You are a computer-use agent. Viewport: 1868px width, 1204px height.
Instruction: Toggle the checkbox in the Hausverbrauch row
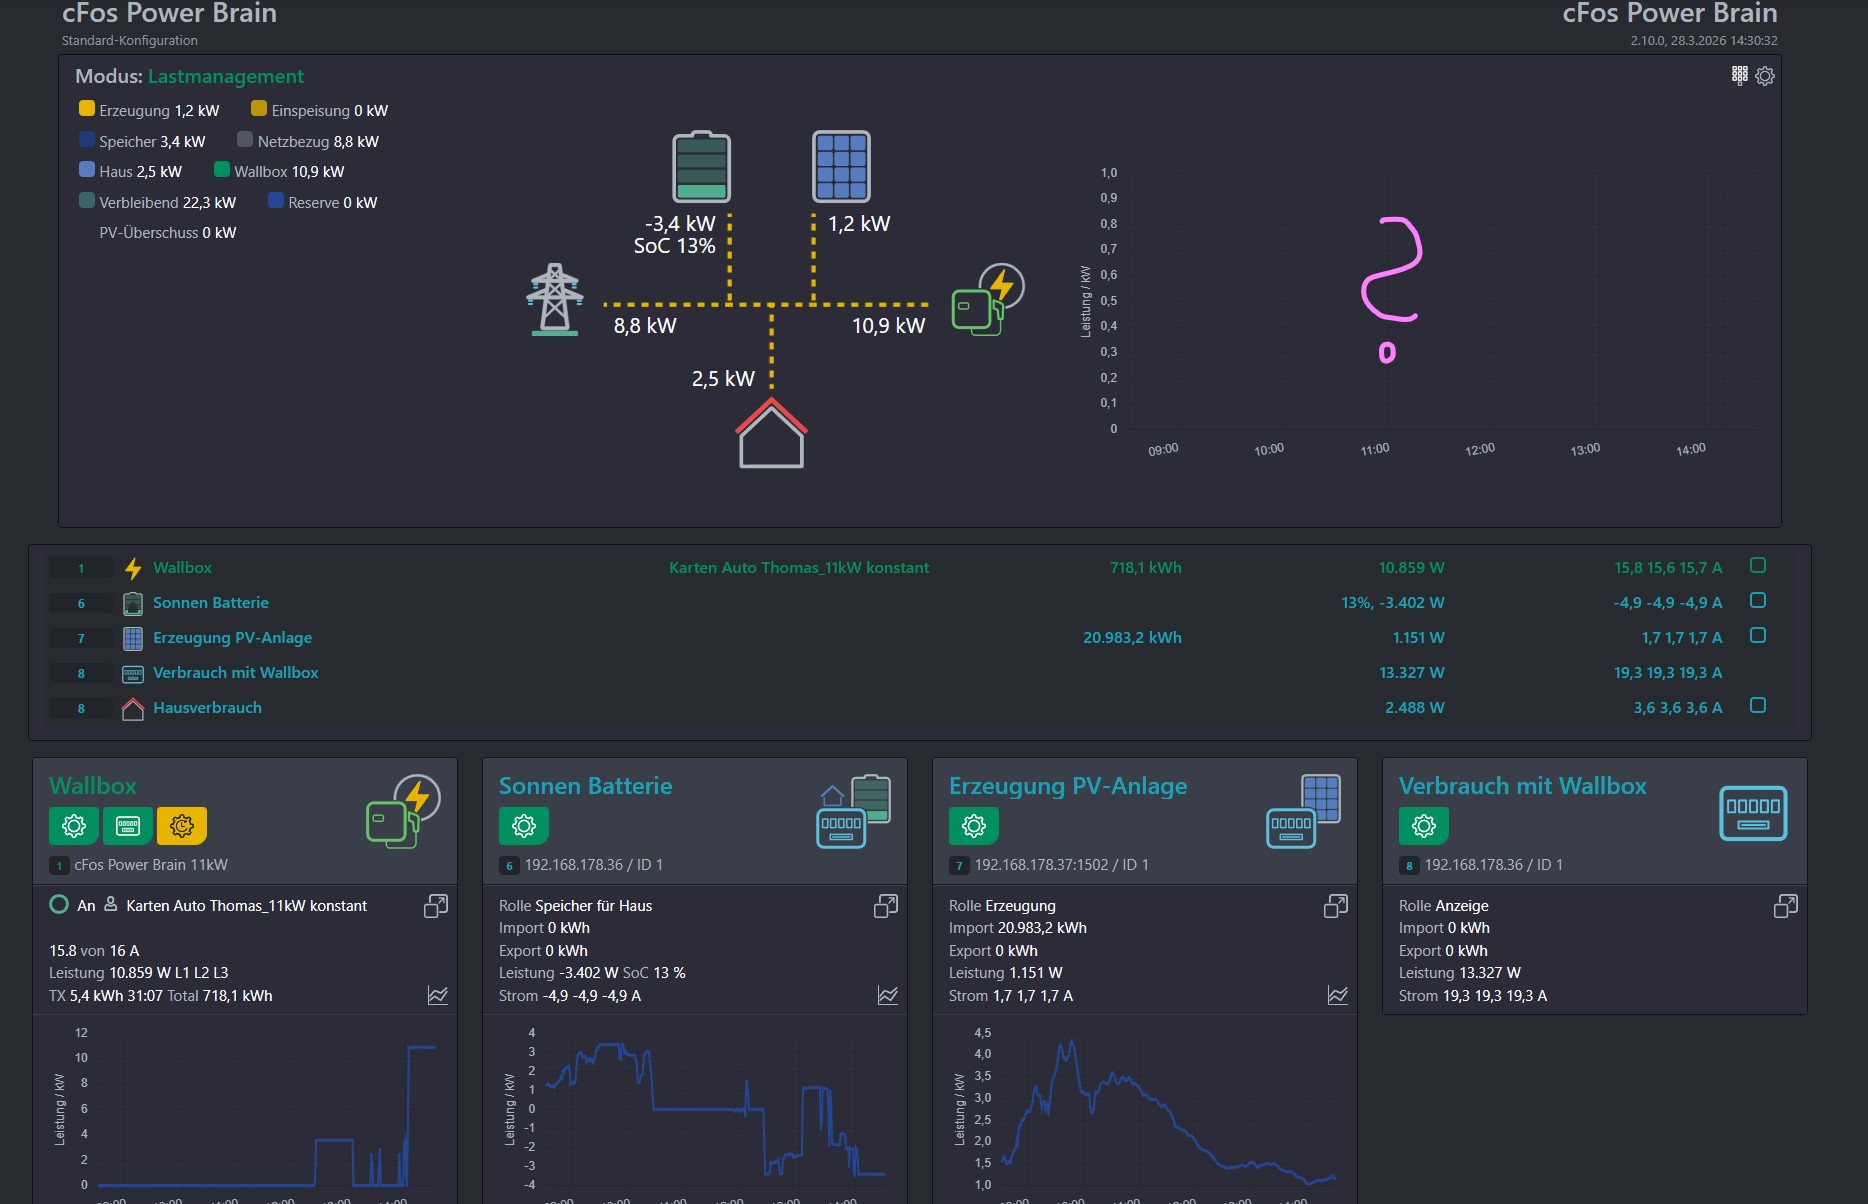(1758, 706)
